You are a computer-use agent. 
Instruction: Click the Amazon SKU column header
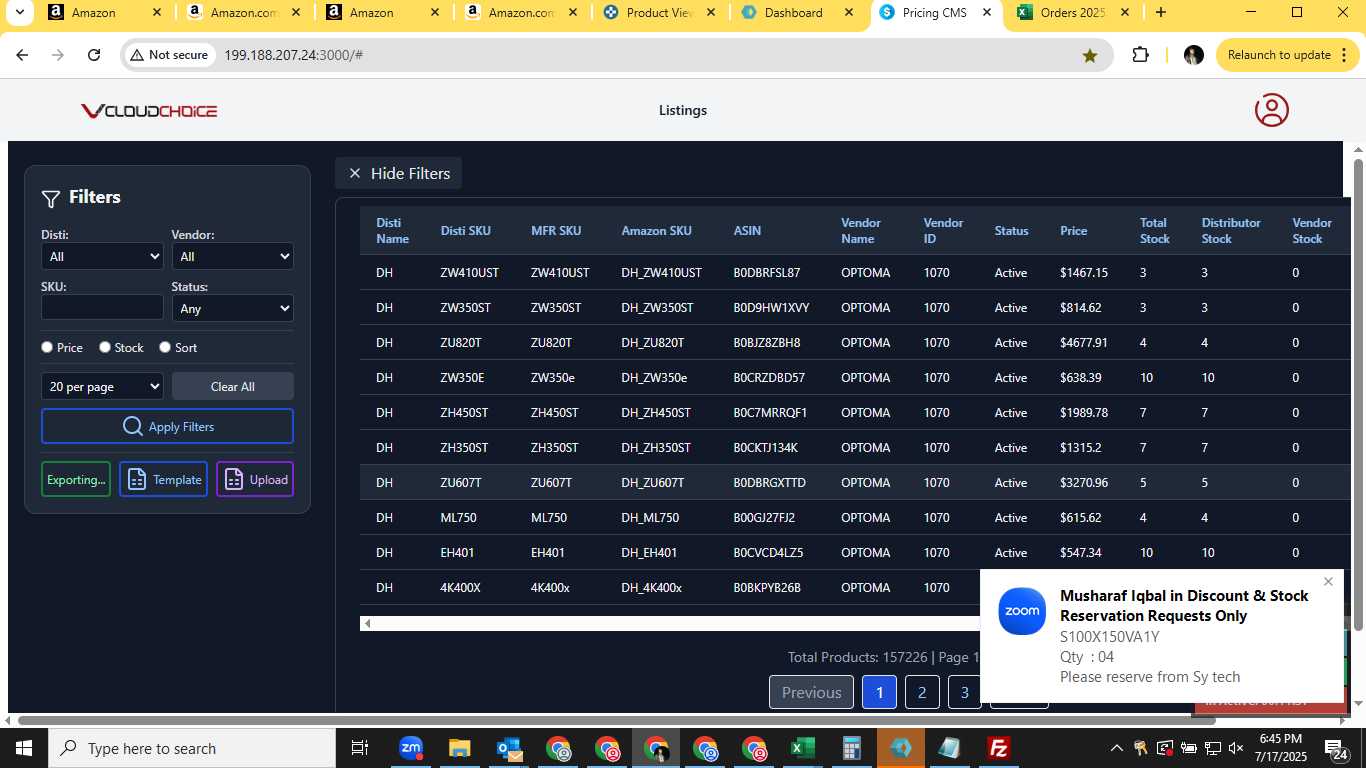(x=656, y=231)
